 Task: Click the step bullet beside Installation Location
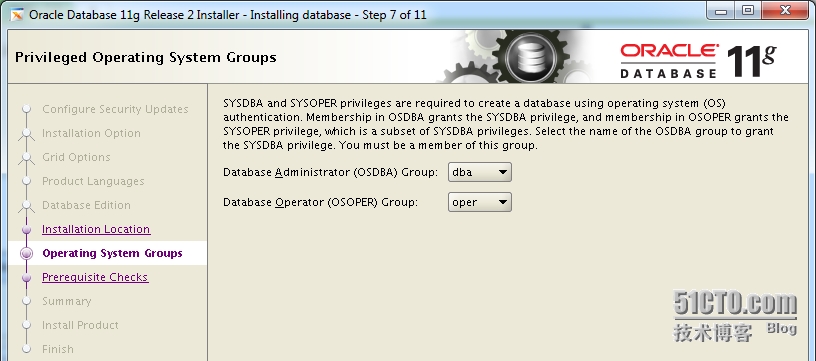pyautogui.click(x=27, y=229)
